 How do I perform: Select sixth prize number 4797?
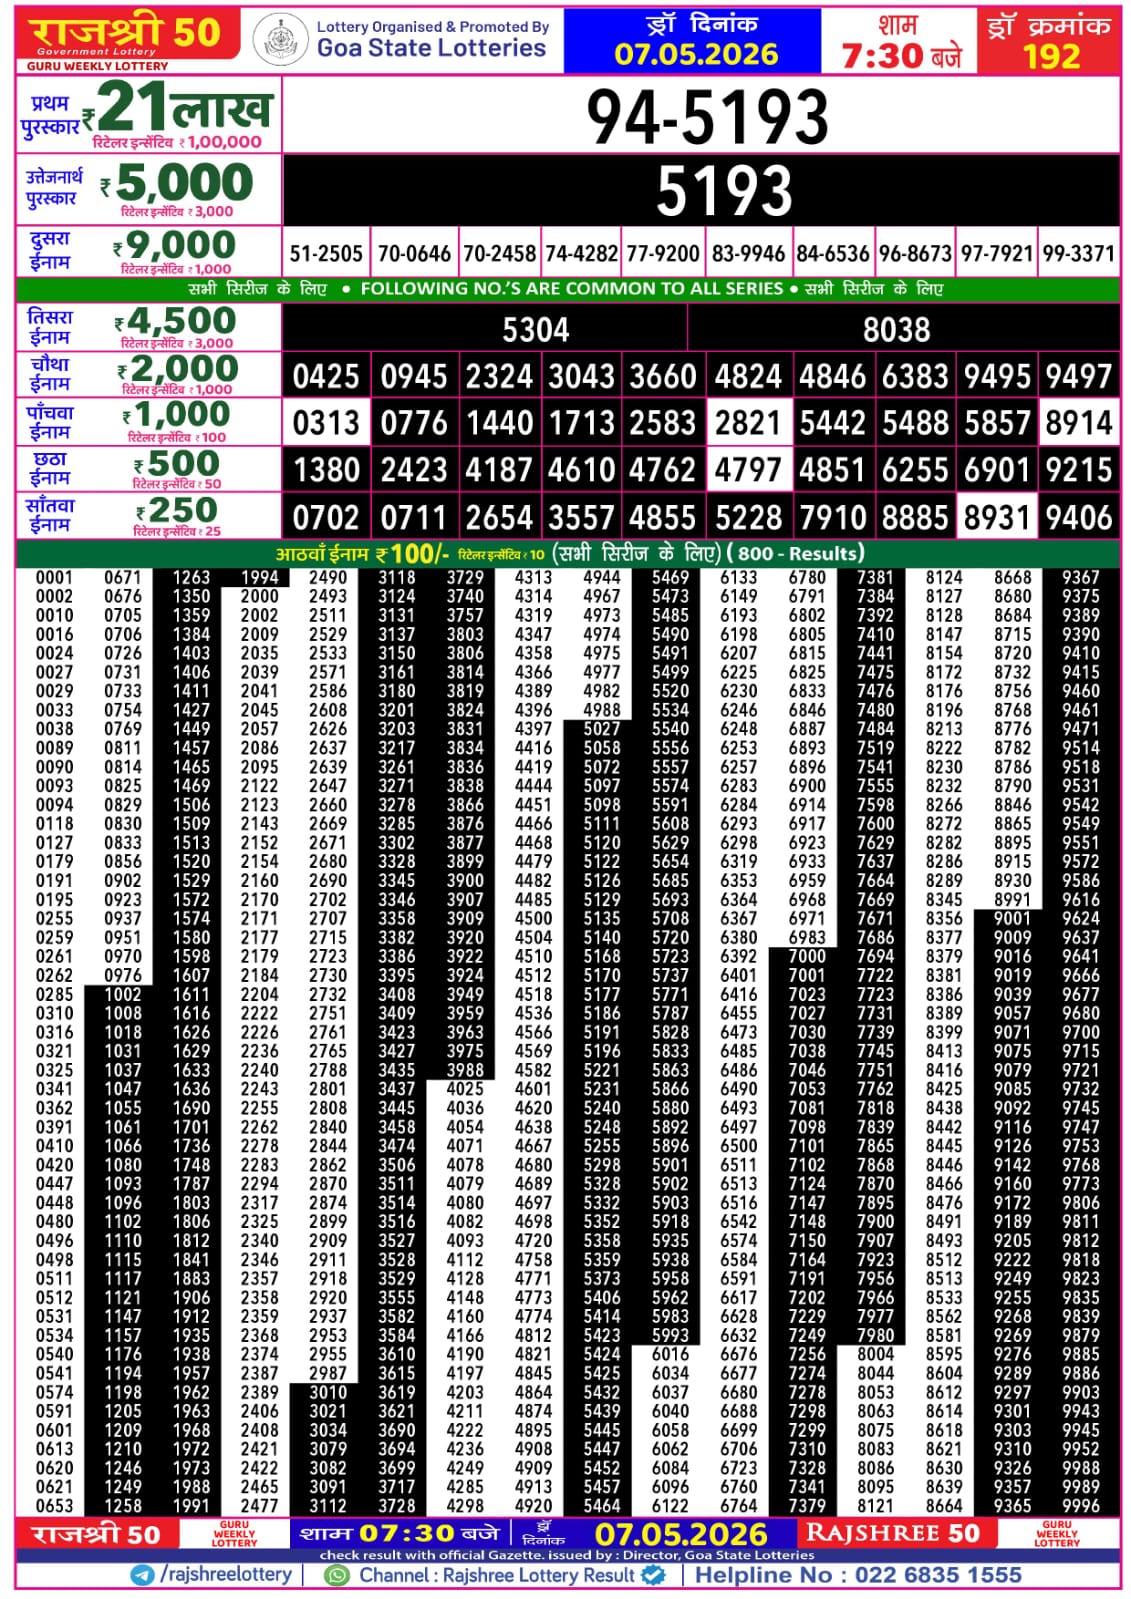748,470
